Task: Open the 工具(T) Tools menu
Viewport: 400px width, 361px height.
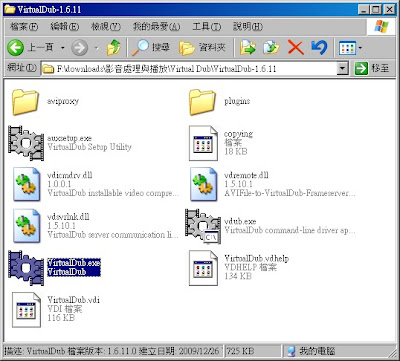Action: [207, 27]
